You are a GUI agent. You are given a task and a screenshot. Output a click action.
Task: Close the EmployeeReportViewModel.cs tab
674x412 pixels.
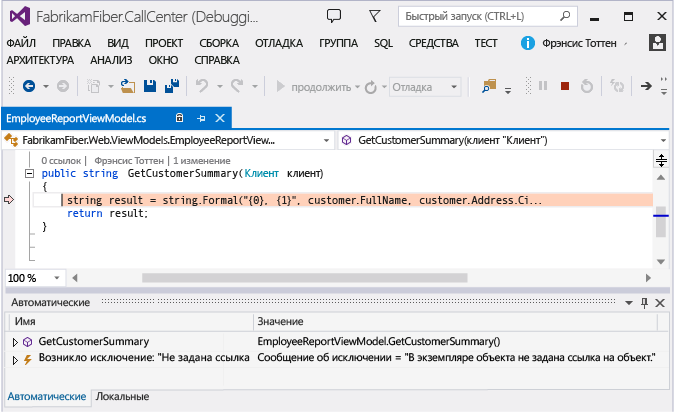220,118
